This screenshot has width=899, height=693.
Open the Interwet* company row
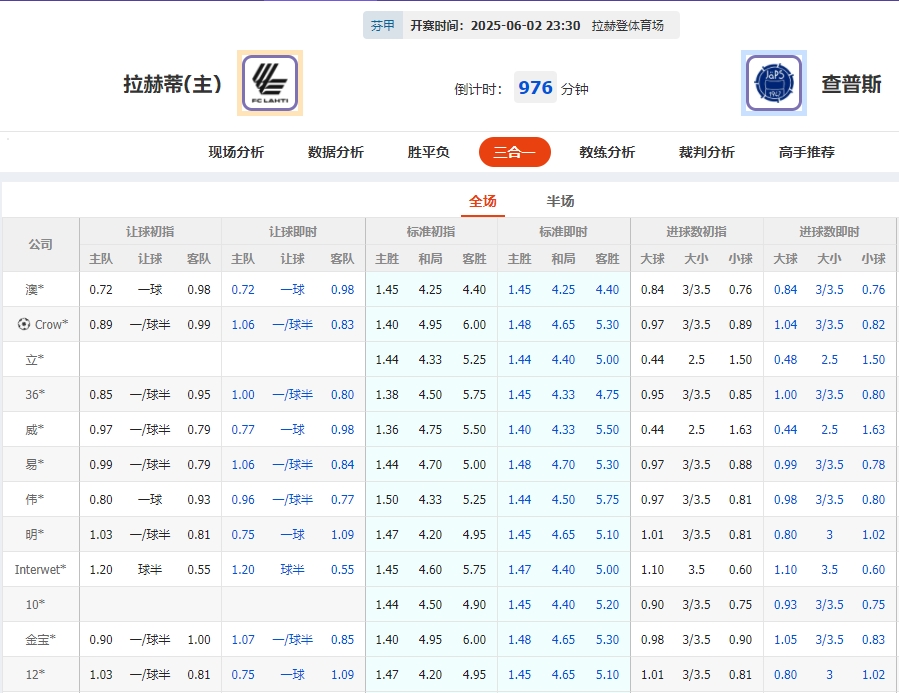[x=39, y=569]
